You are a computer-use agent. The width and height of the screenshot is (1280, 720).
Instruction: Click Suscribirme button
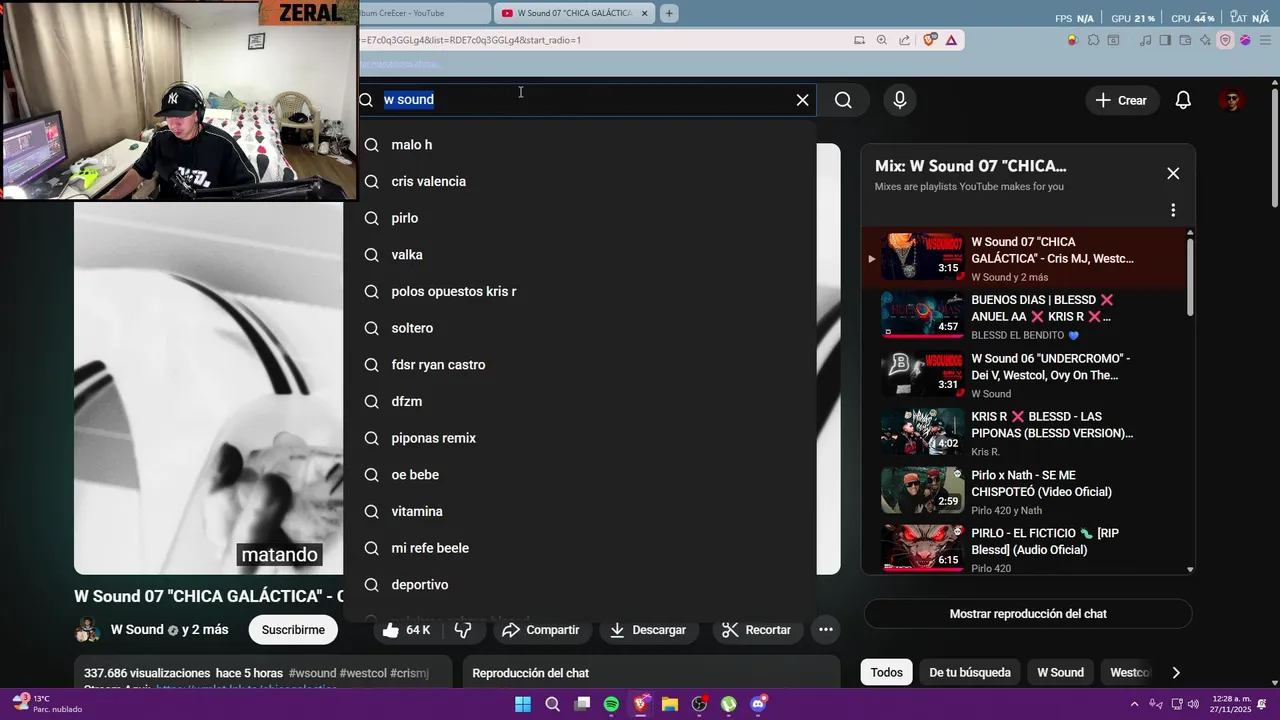(x=293, y=630)
